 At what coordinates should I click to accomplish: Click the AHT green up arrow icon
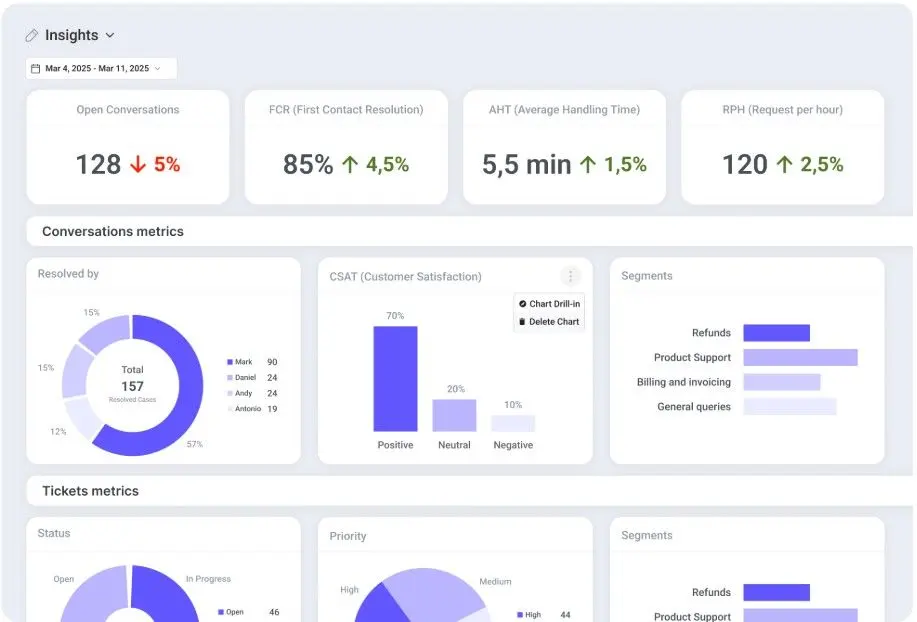coord(588,164)
